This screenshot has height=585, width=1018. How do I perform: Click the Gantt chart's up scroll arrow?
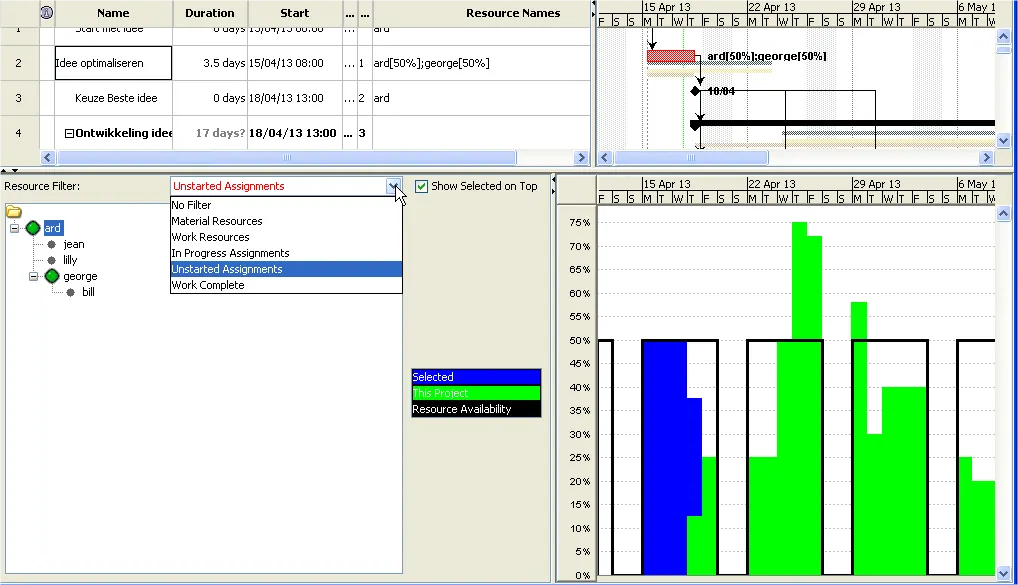[1003, 36]
